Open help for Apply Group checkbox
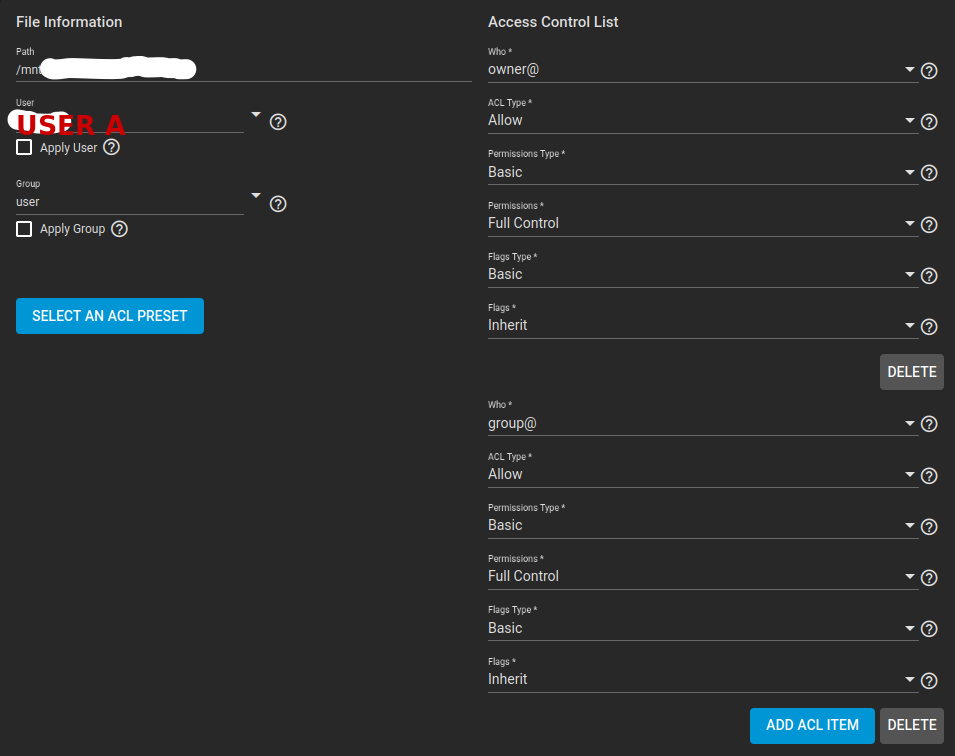This screenshot has height=756, width=955. [x=119, y=229]
